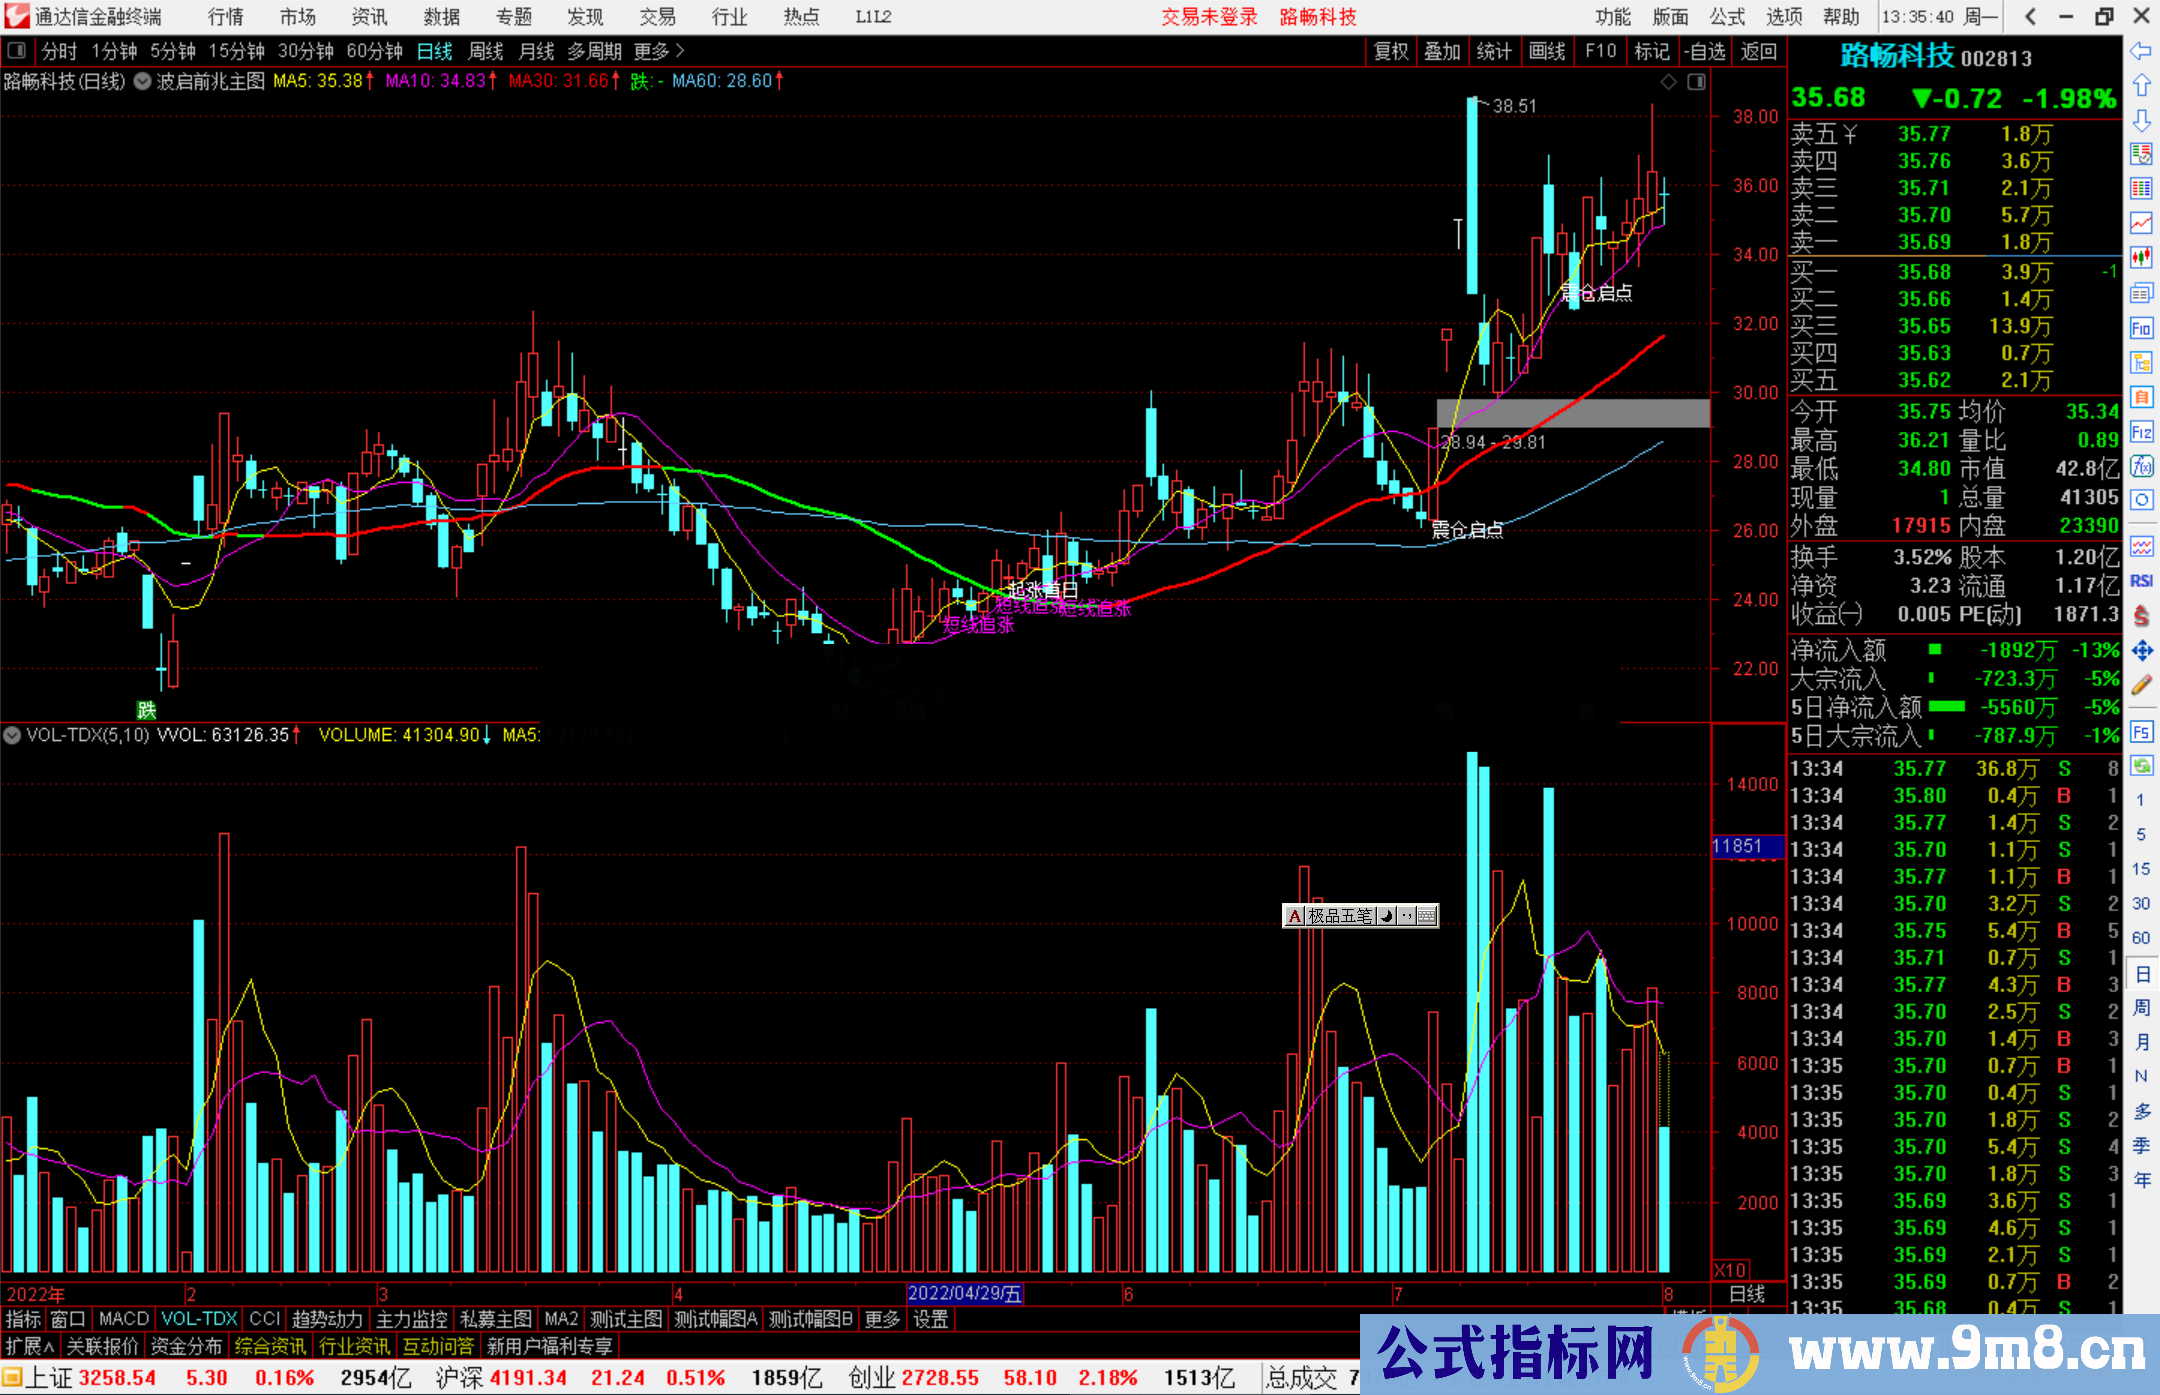Open the 更多 indicators list in bottom tabs
This screenshot has width=2160, height=1395.
click(x=882, y=1319)
